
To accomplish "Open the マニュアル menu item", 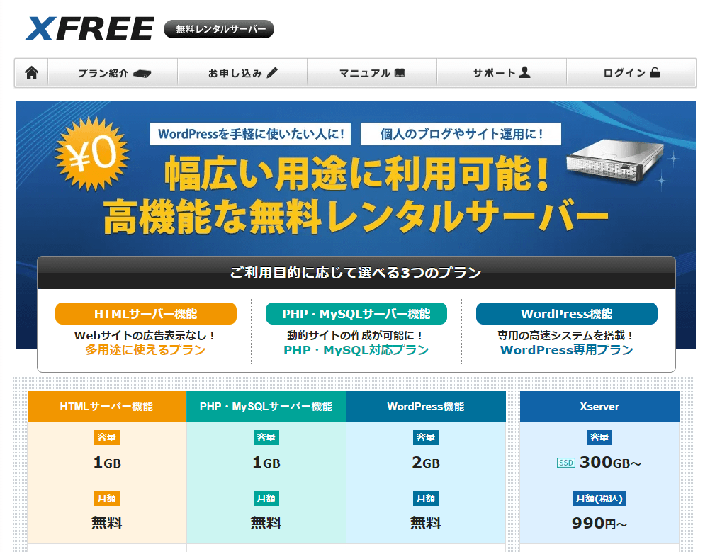I will click(x=372, y=72).
